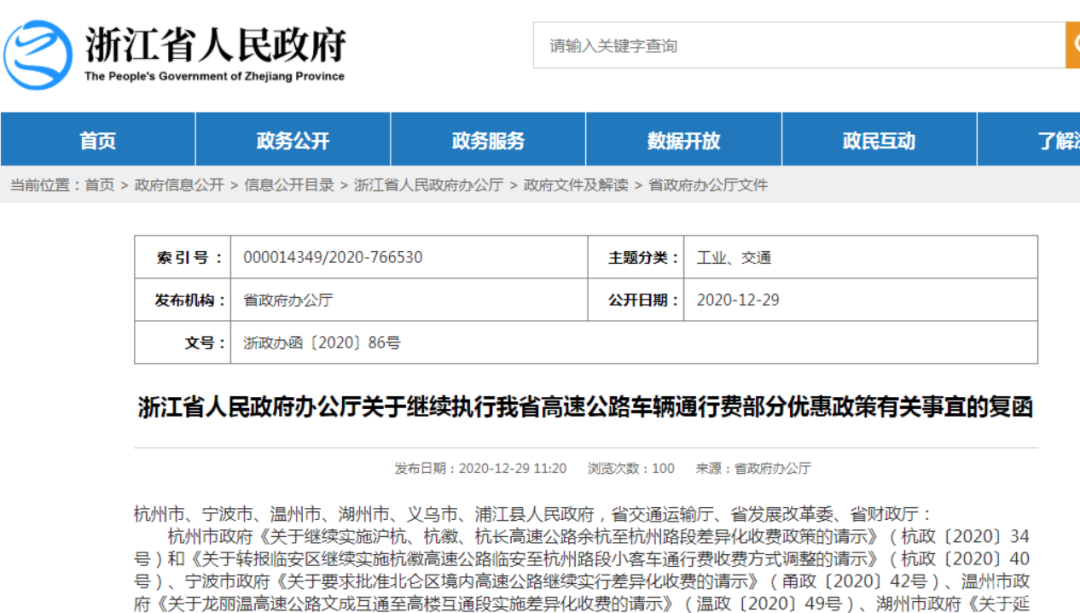Screen dimensions: 1080x613
Task: Open the 首页 navigation tab
Action: click(97, 140)
